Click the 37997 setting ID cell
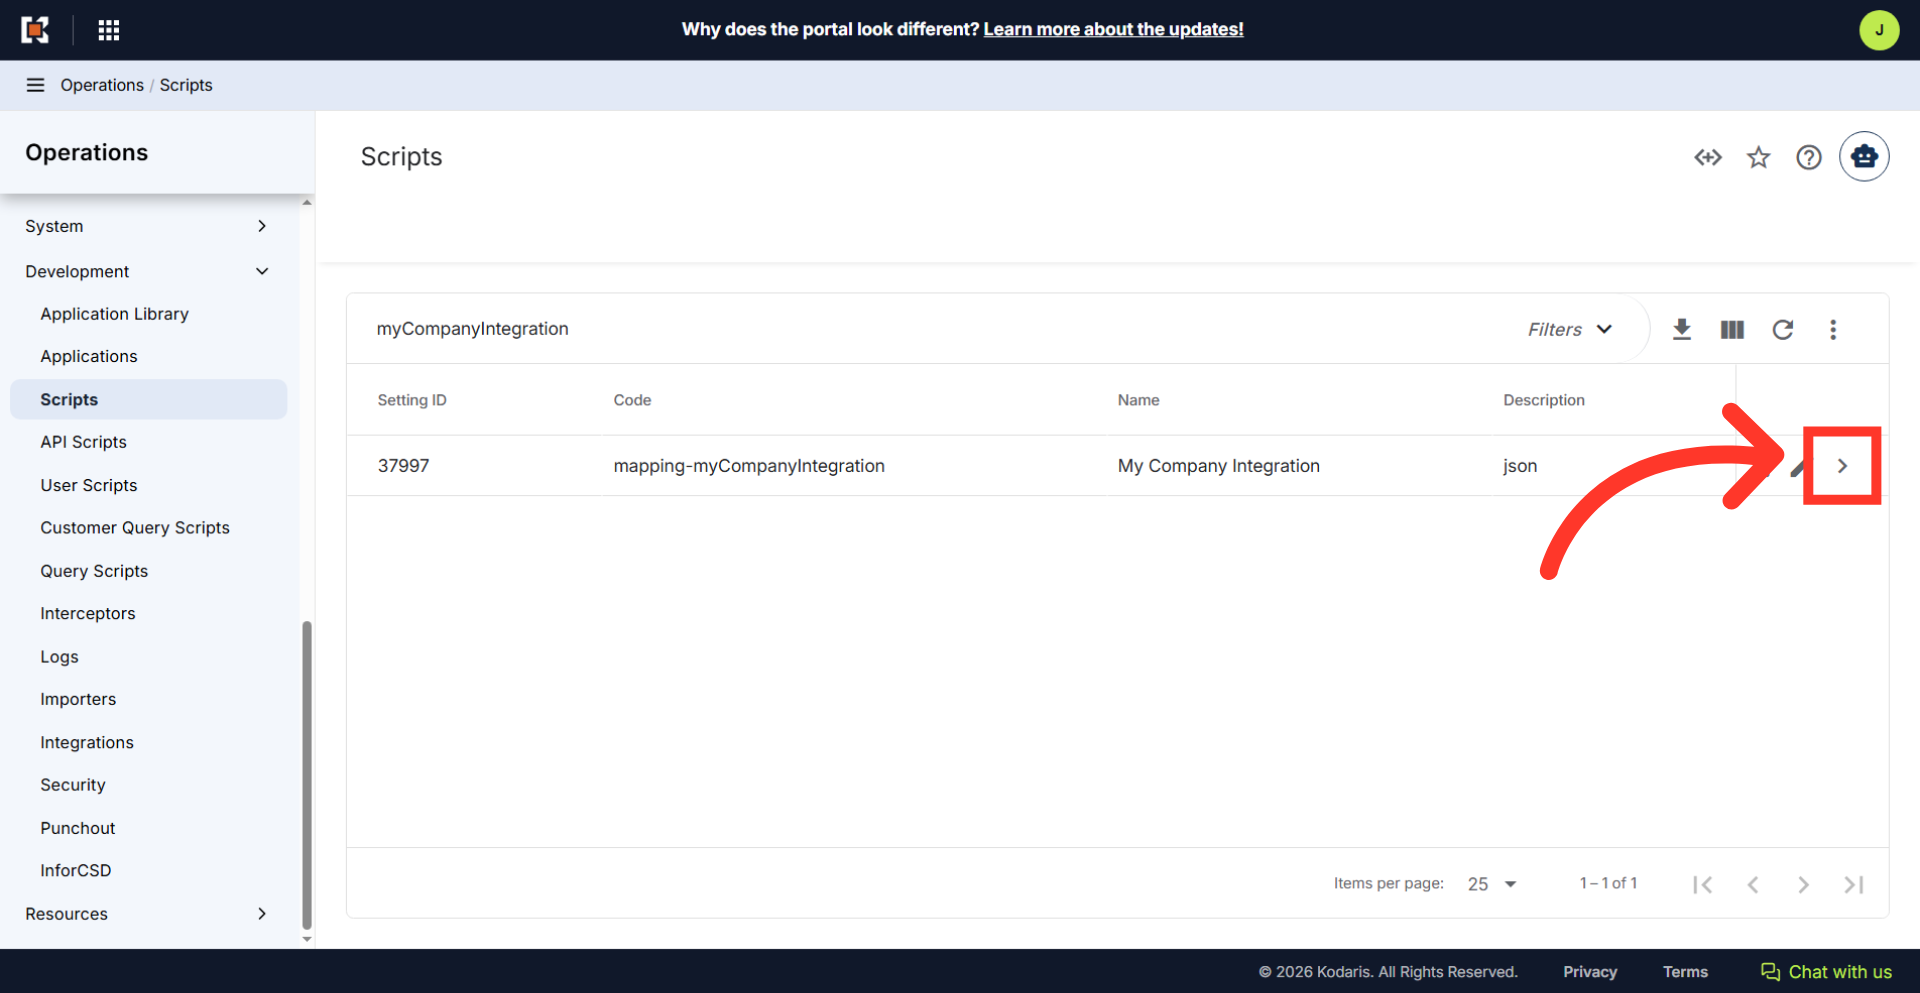Viewport: 1920px width, 993px height. point(403,466)
